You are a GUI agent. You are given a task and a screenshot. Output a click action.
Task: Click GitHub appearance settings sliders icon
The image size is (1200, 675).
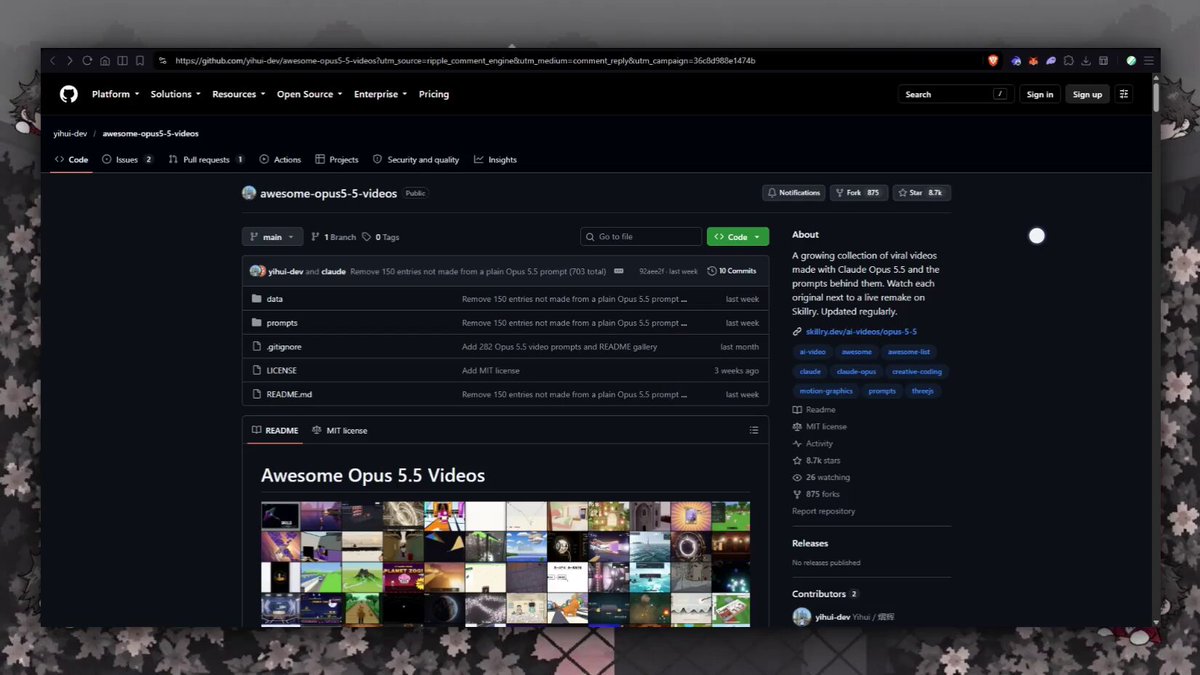pos(1124,94)
